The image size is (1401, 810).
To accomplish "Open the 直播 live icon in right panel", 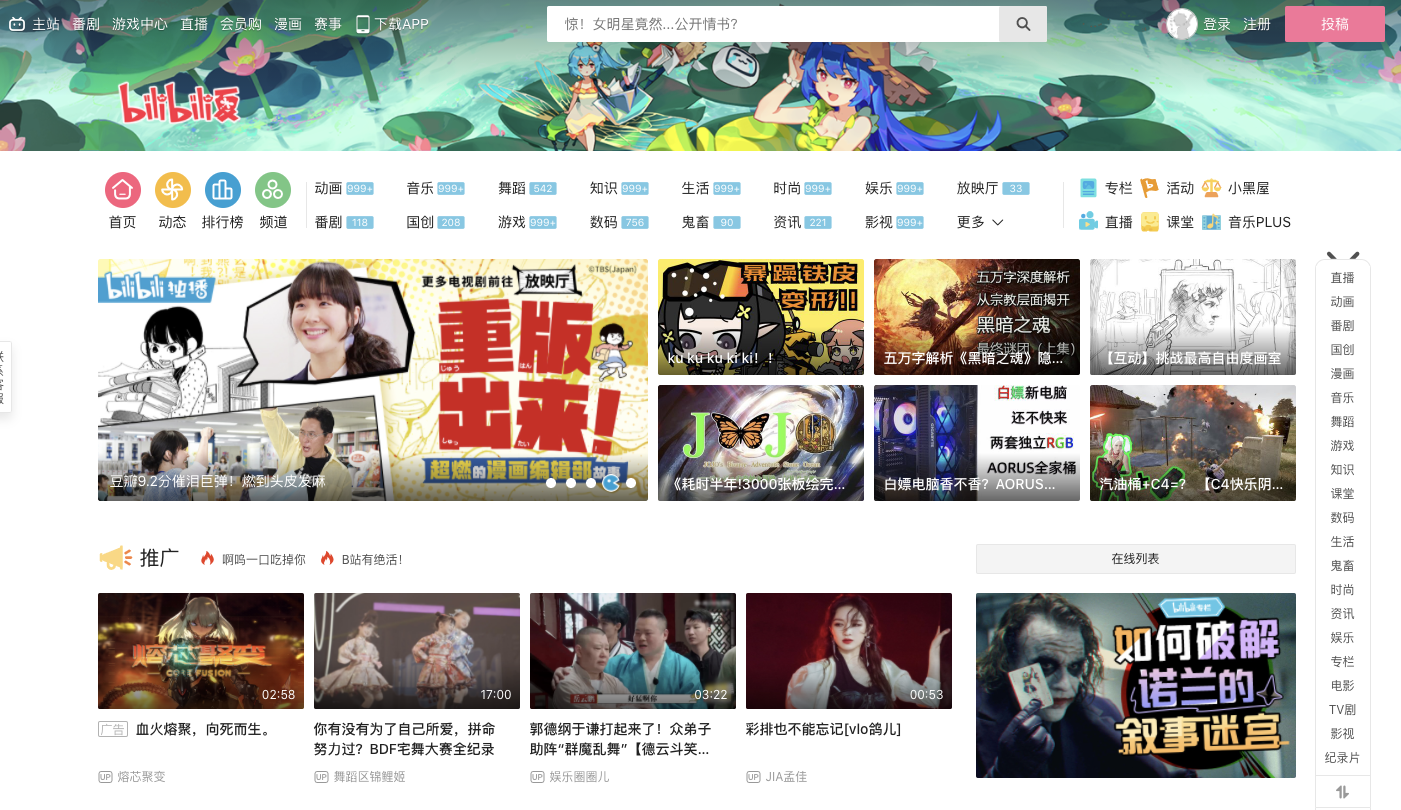I will coord(1089,222).
